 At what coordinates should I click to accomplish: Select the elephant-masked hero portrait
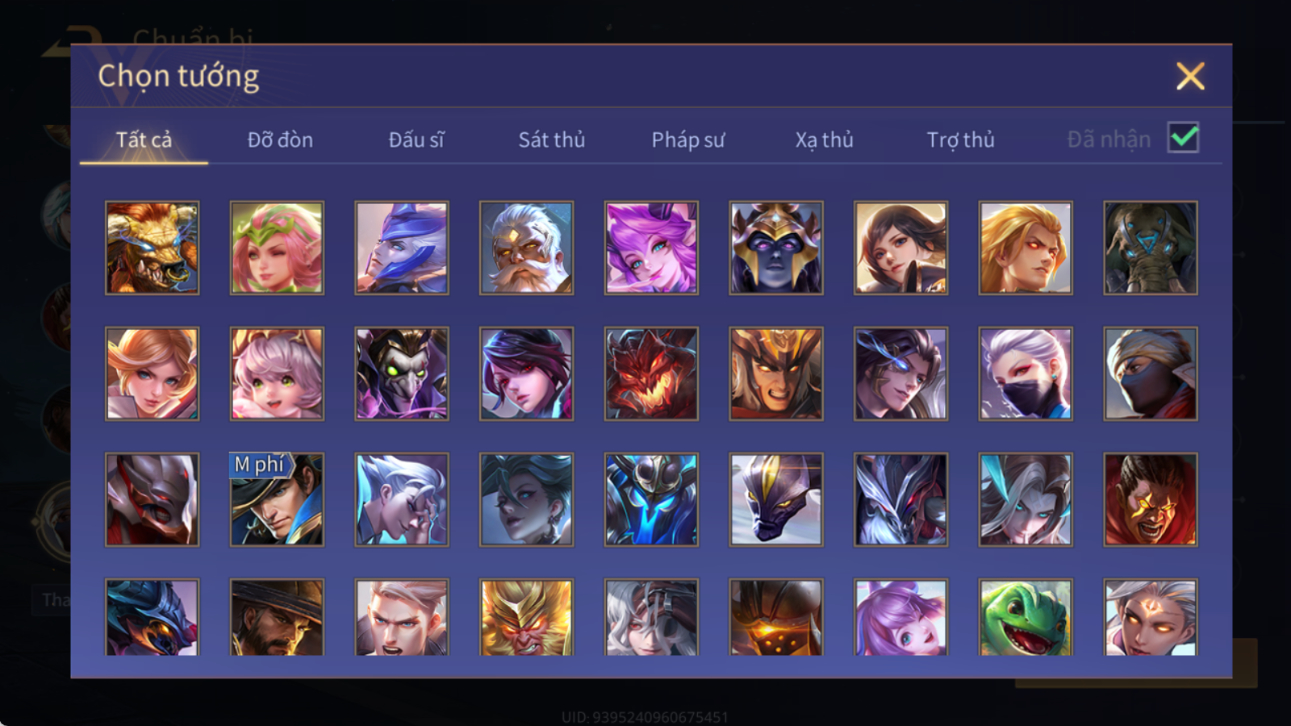(x=1150, y=248)
